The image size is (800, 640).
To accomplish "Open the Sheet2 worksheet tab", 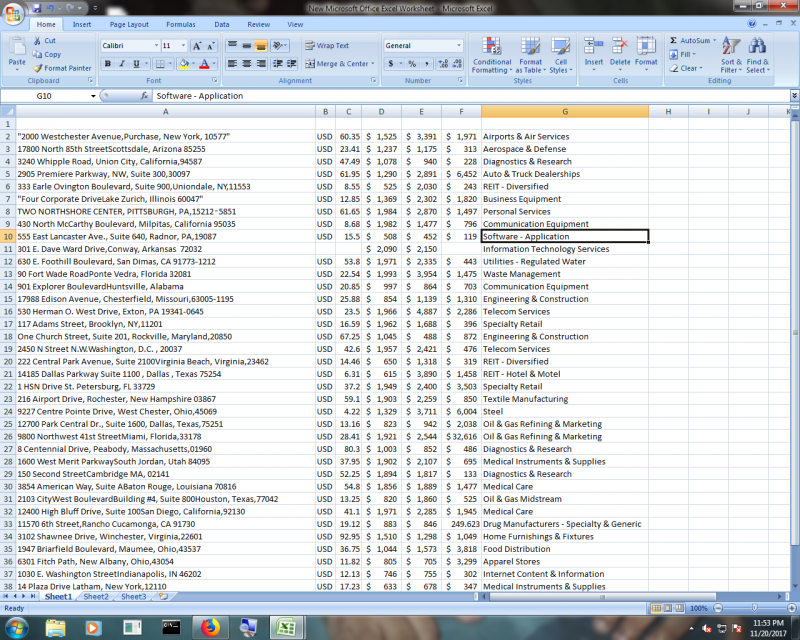I will [x=96, y=596].
